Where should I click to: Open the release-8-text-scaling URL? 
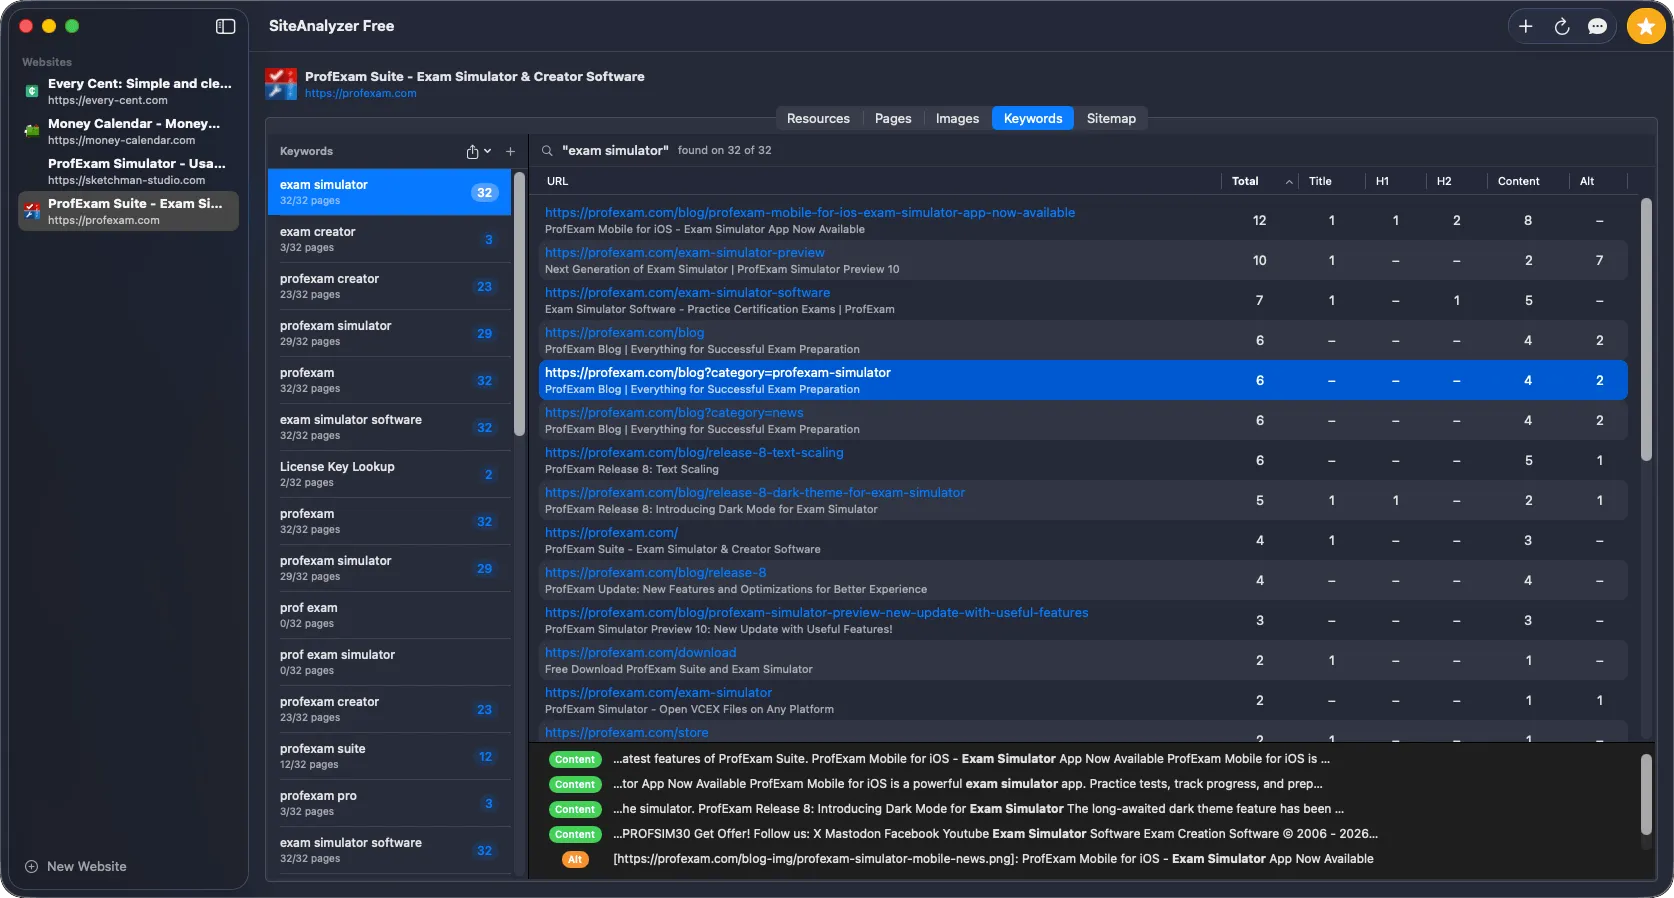[694, 452]
